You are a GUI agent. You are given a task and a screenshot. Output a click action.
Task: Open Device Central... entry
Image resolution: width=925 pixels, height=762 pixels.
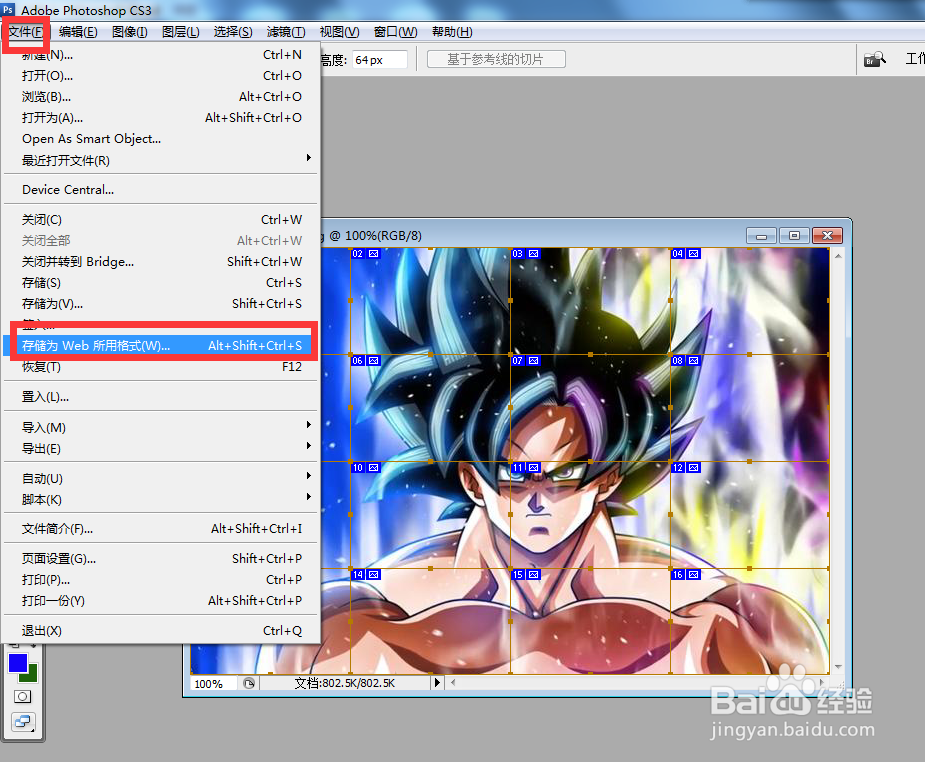point(161,190)
